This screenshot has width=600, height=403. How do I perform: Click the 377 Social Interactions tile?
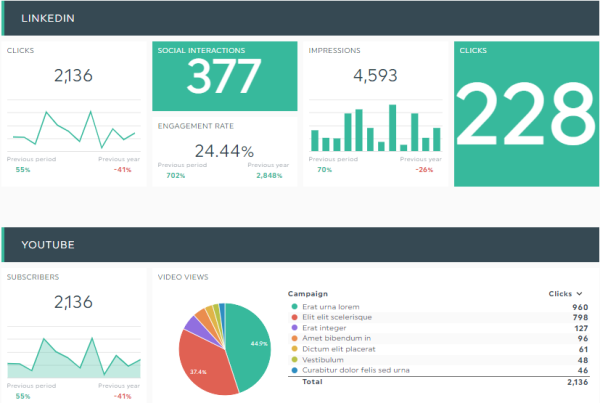coord(225,76)
